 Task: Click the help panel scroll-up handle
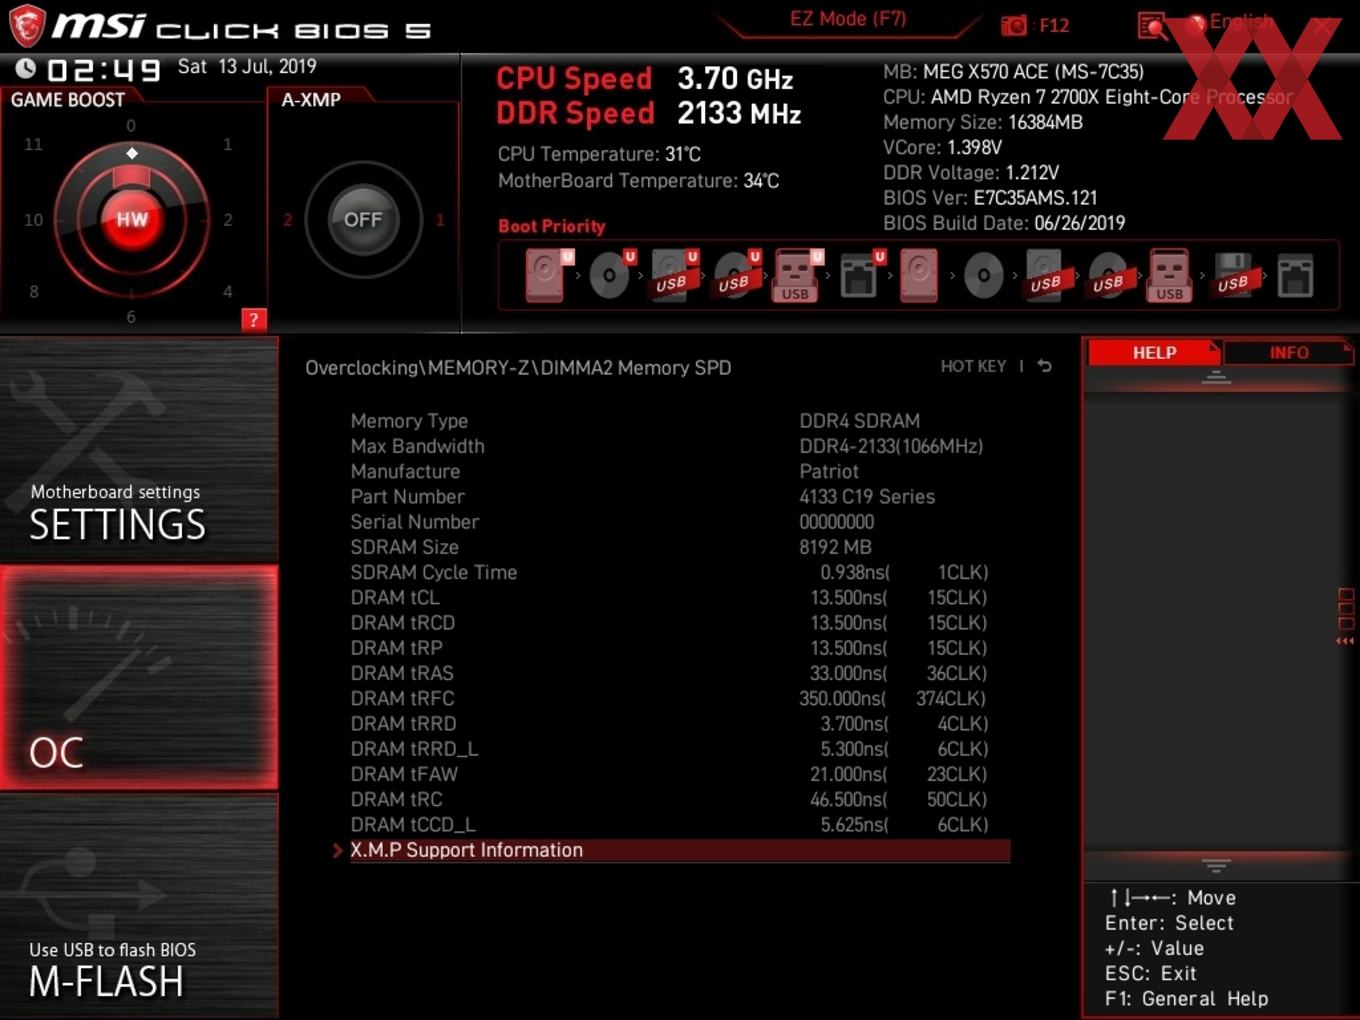pos(1216,377)
